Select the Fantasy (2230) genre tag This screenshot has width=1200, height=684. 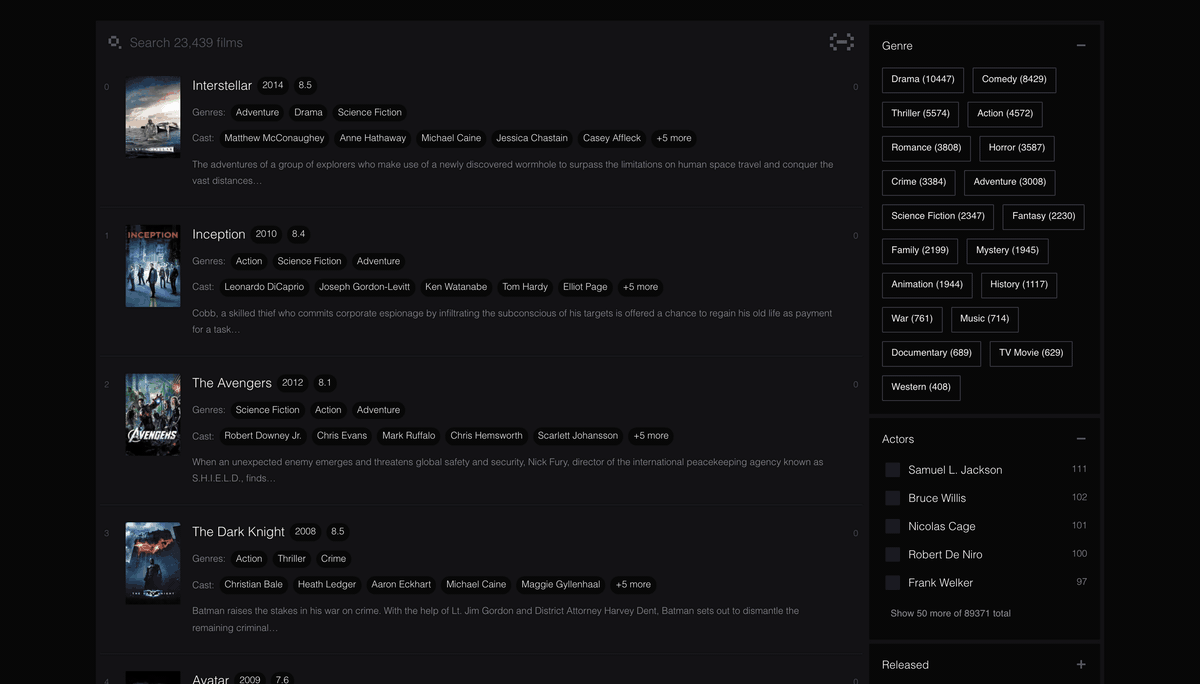pos(1043,216)
